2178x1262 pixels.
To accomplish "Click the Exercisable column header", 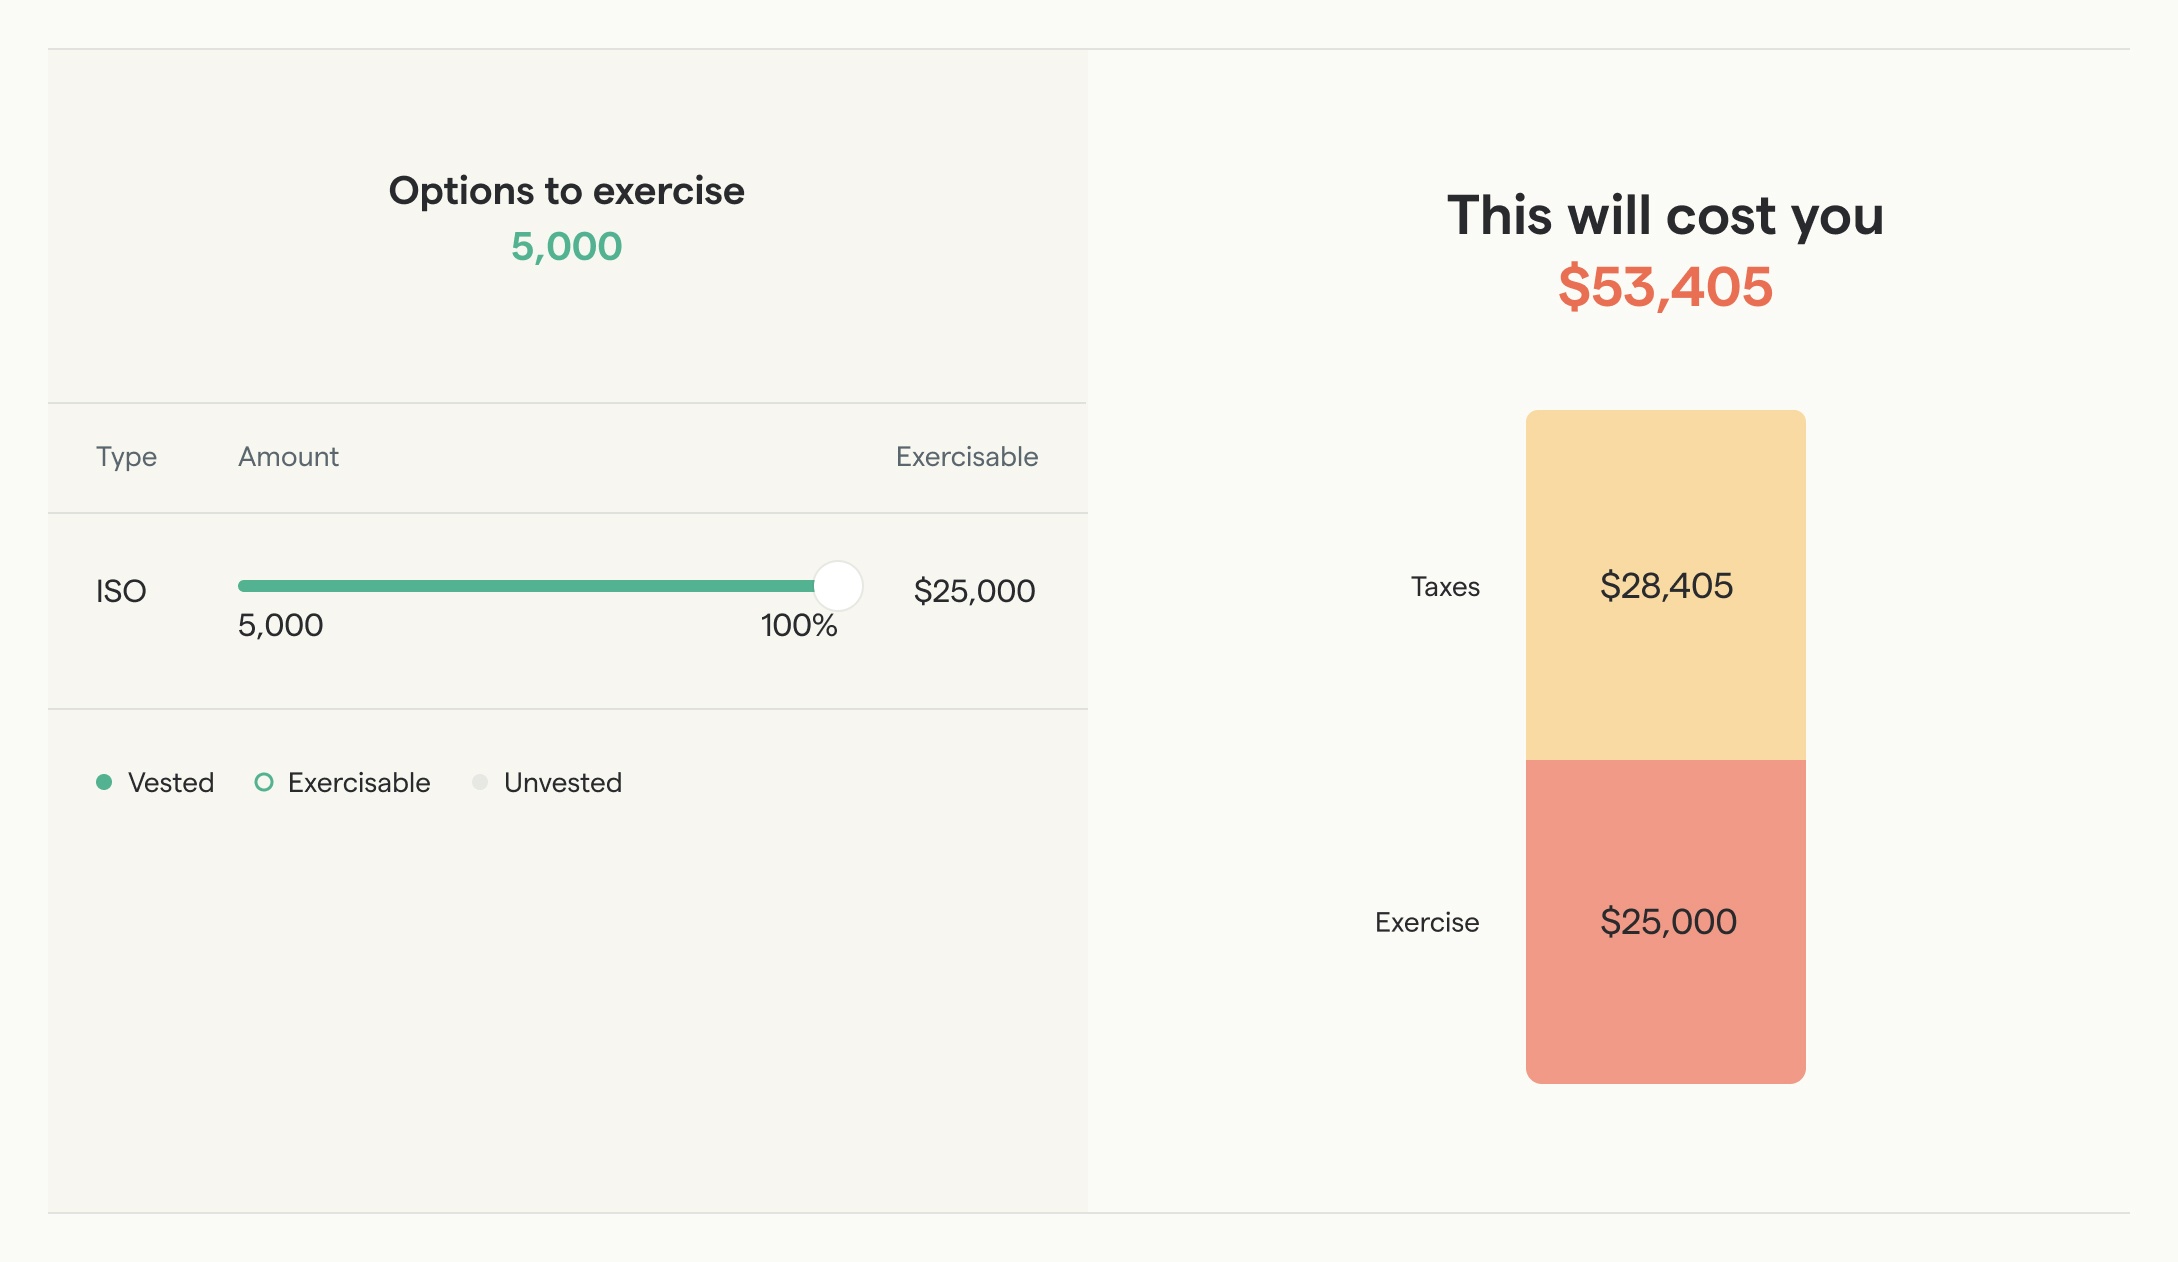I will (x=966, y=457).
